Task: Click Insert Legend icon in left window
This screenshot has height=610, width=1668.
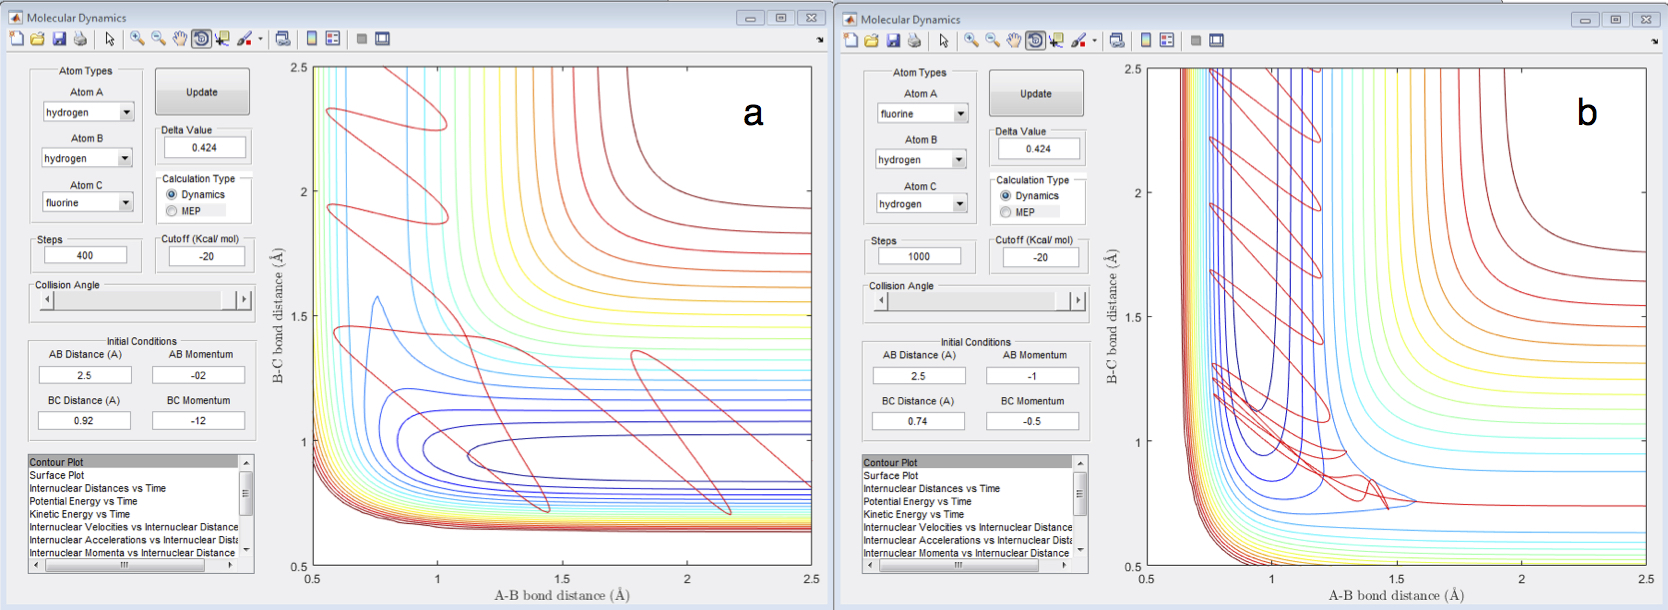Action: tap(333, 39)
